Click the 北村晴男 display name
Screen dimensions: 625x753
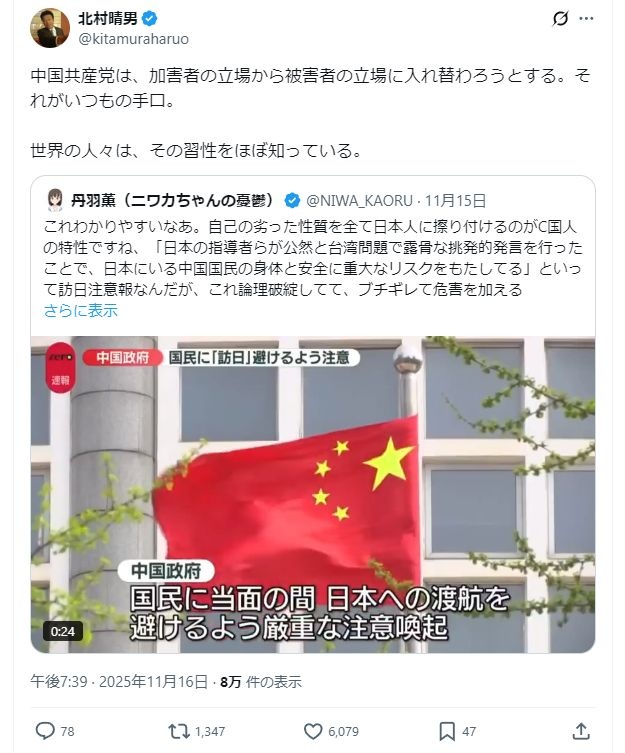tap(108, 19)
